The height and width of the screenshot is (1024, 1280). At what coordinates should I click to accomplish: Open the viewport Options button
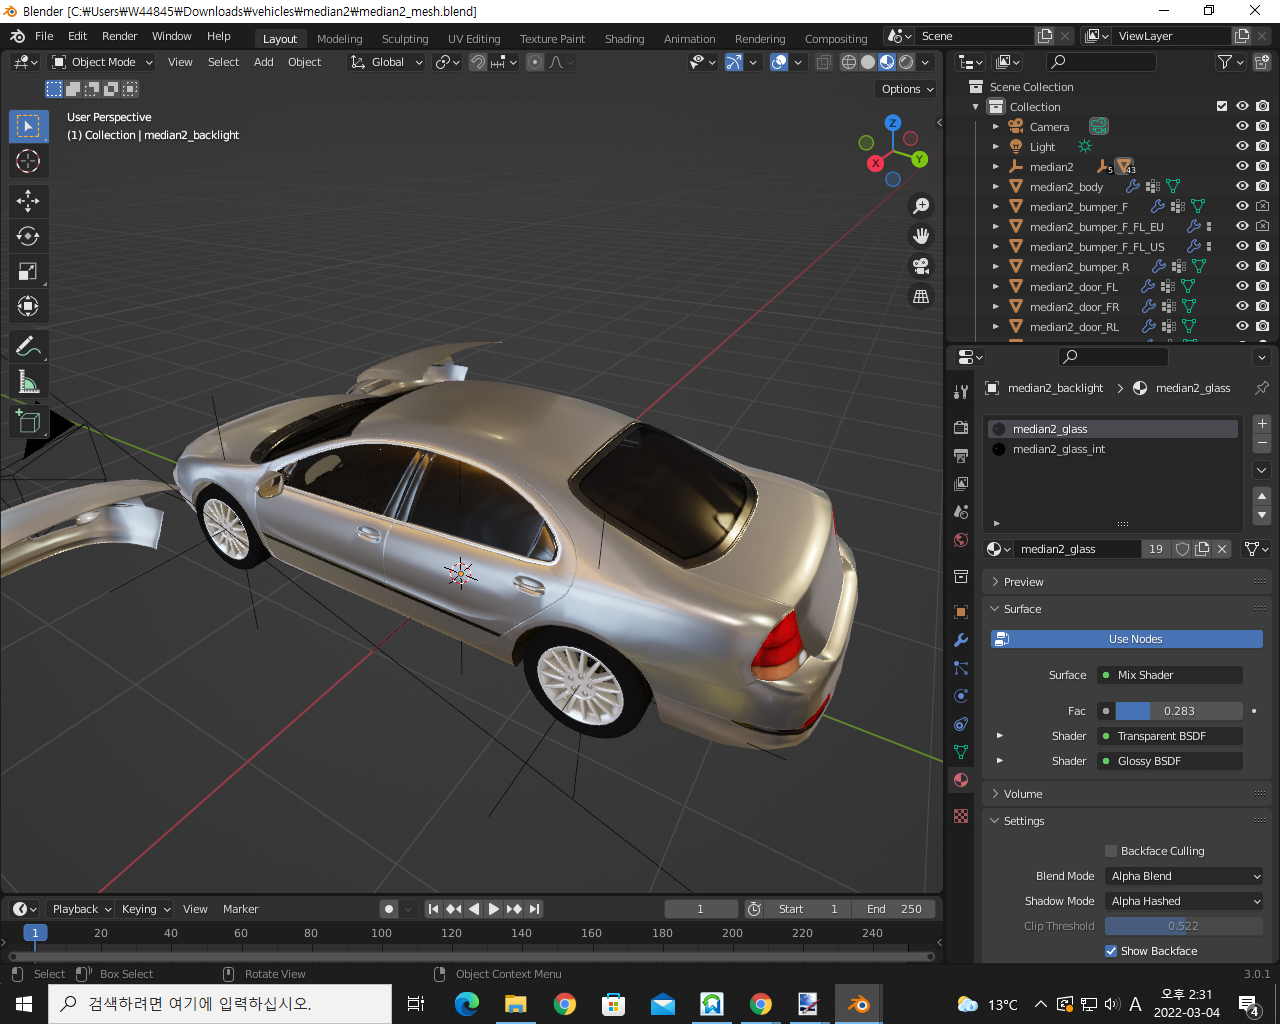tap(907, 89)
